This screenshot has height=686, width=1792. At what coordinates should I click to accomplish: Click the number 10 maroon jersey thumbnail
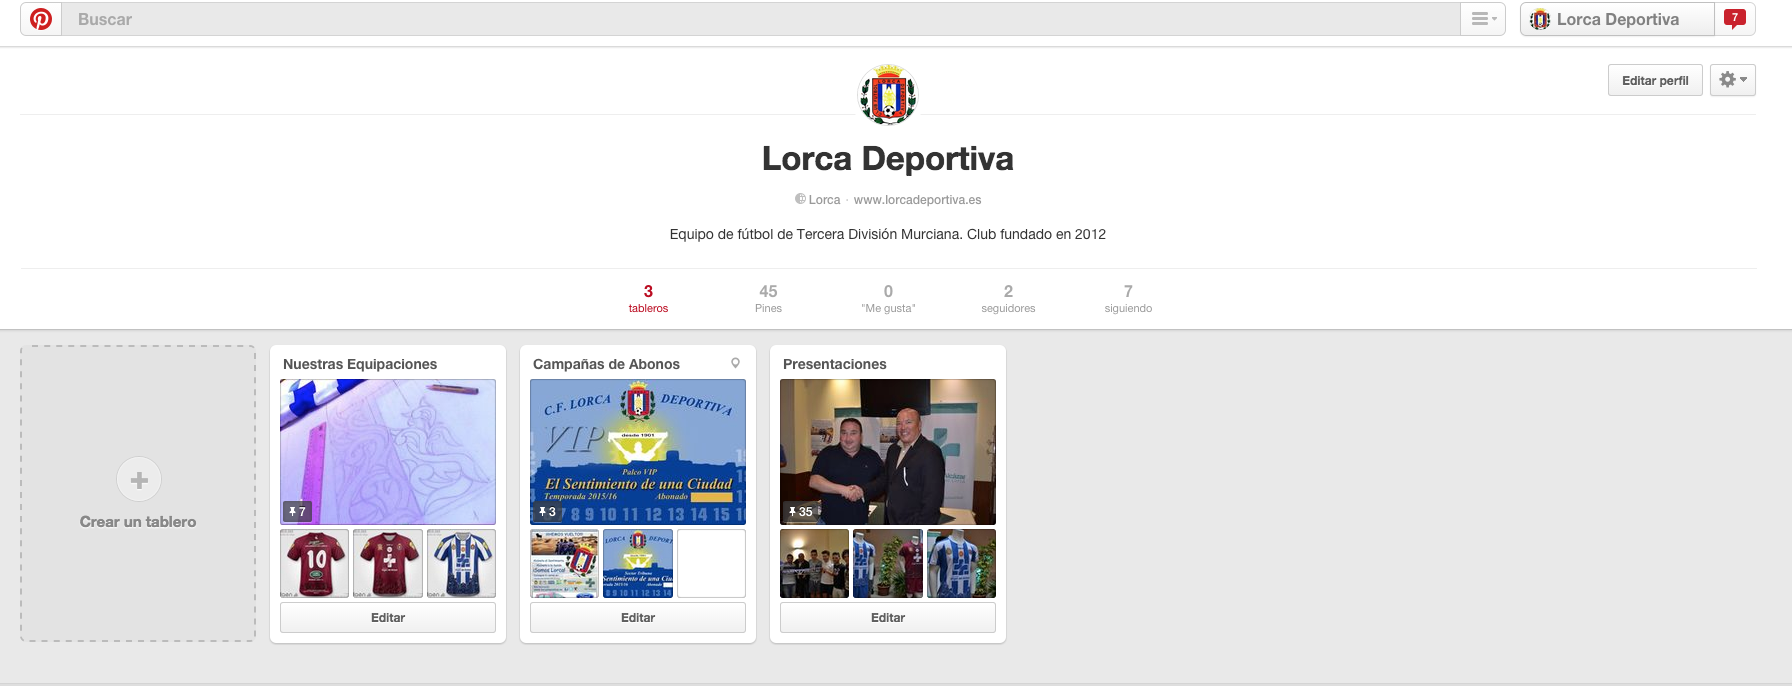pyautogui.click(x=315, y=563)
